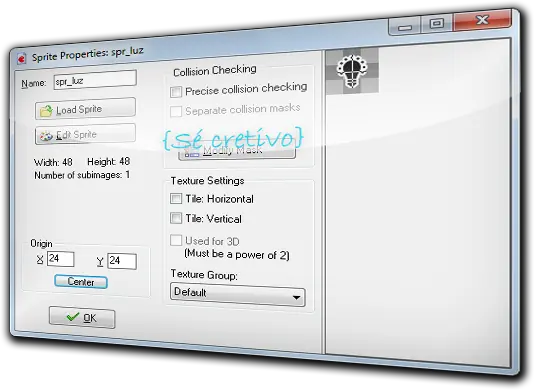The width and height of the screenshot is (534, 390).
Task: Click the sprite preview thumbnail
Action: pos(352,72)
